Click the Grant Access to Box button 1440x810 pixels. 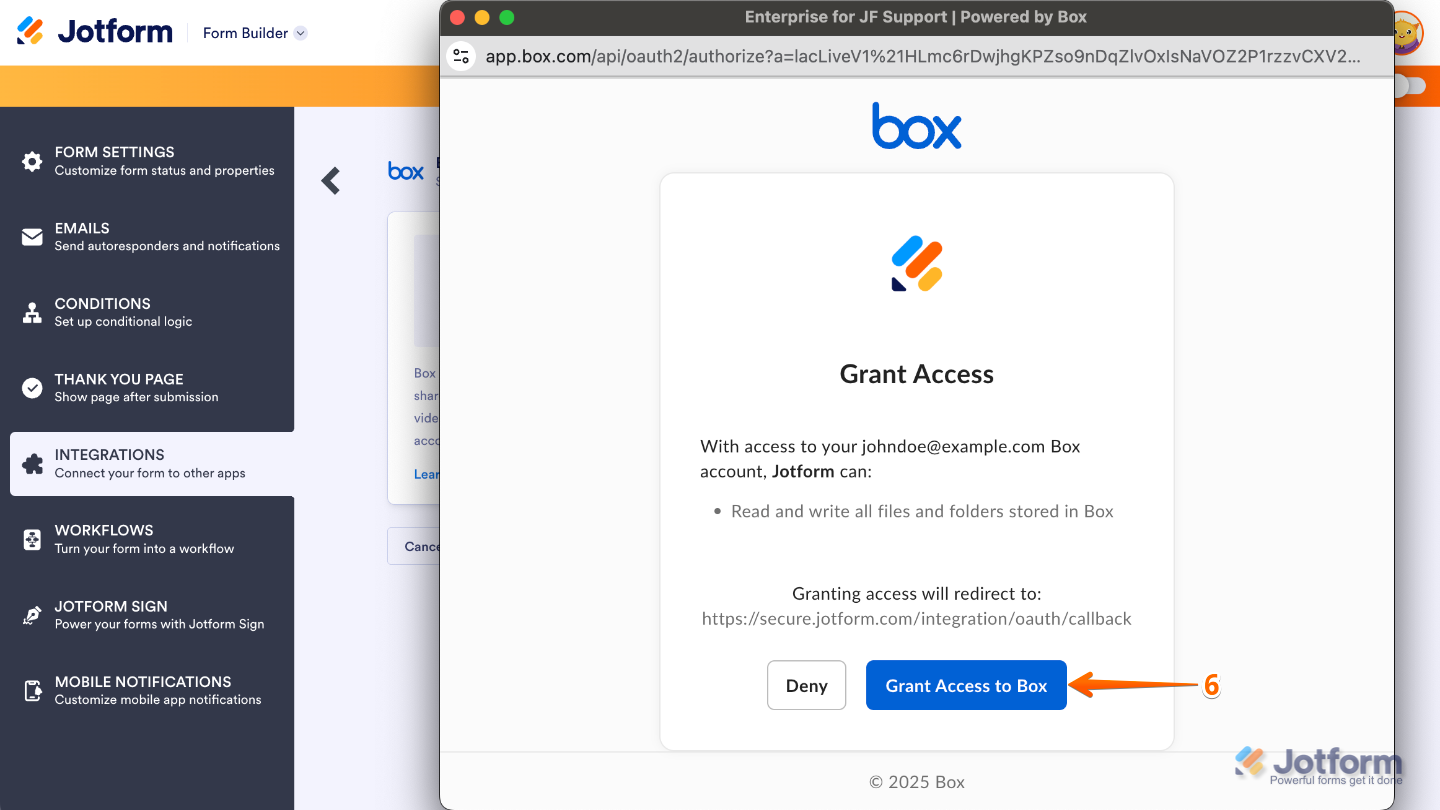pyautogui.click(x=966, y=685)
